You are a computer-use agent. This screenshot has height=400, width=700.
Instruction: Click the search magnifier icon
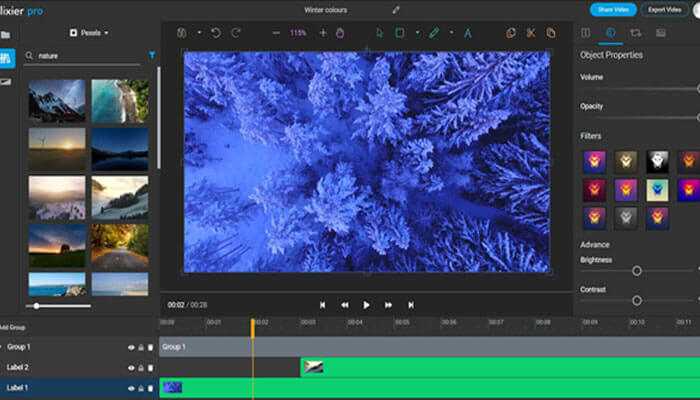pyautogui.click(x=29, y=56)
